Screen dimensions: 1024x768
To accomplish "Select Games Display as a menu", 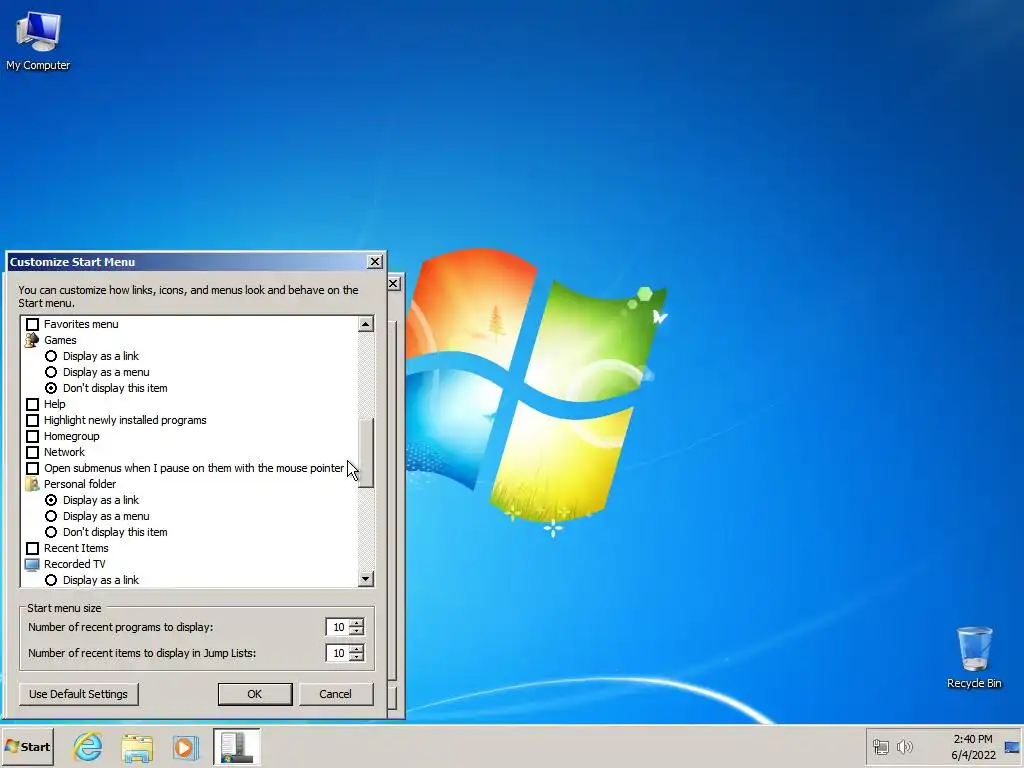I will tap(51, 372).
